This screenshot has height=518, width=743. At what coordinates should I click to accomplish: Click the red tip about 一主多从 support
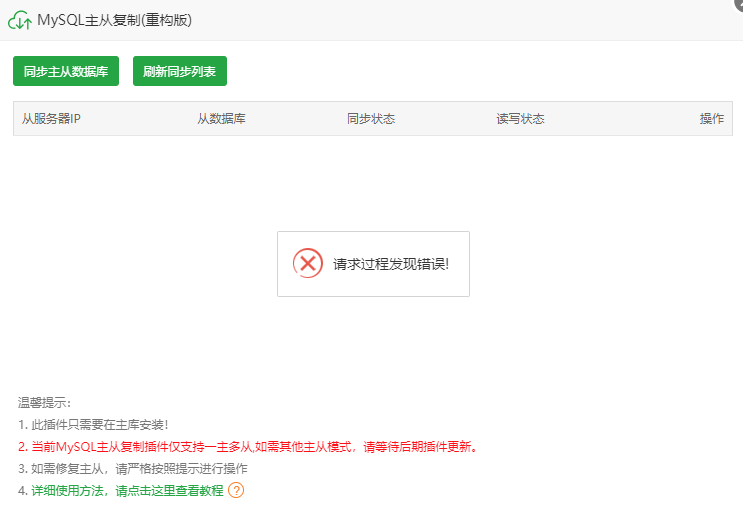(247, 446)
